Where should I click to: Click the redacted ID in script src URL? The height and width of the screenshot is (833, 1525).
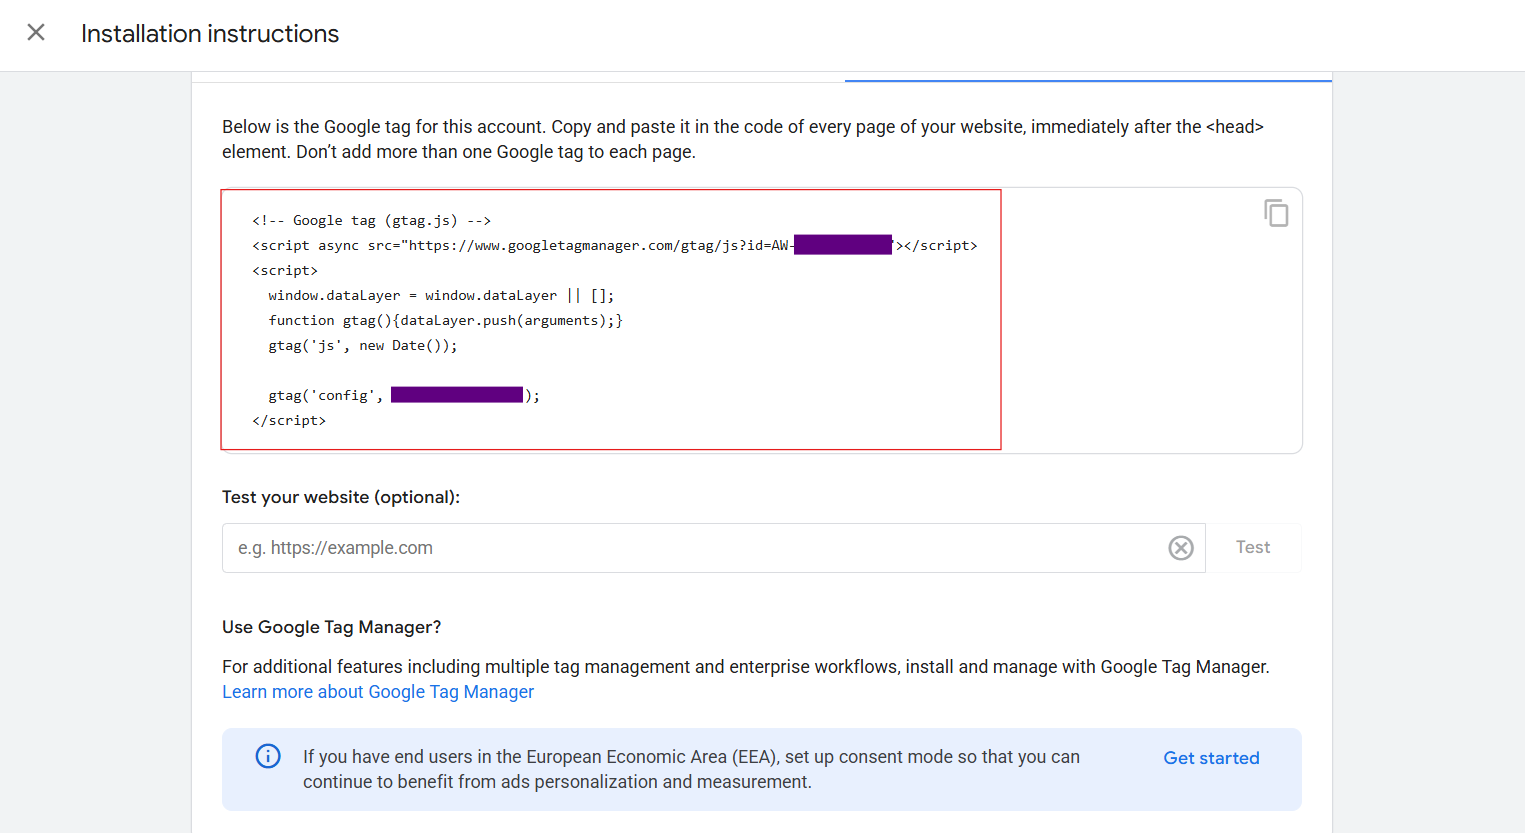(x=842, y=245)
